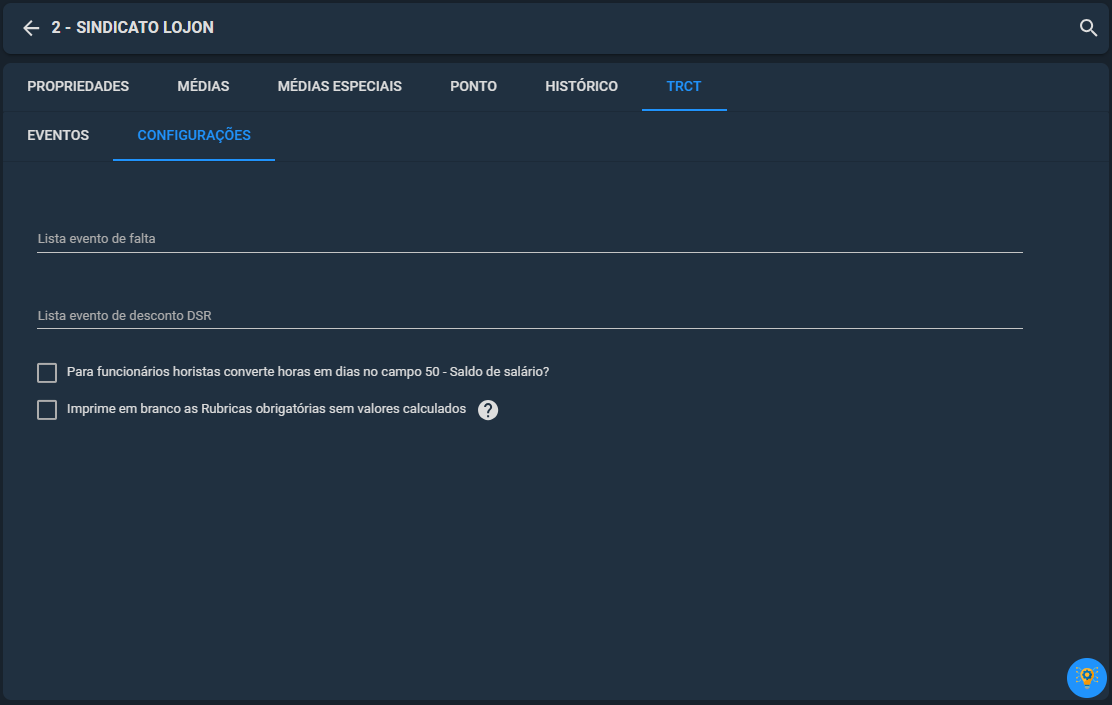The height and width of the screenshot is (705, 1112).
Task: Click the 2 - SINDICATO LOJON title
Action: coord(133,28)
